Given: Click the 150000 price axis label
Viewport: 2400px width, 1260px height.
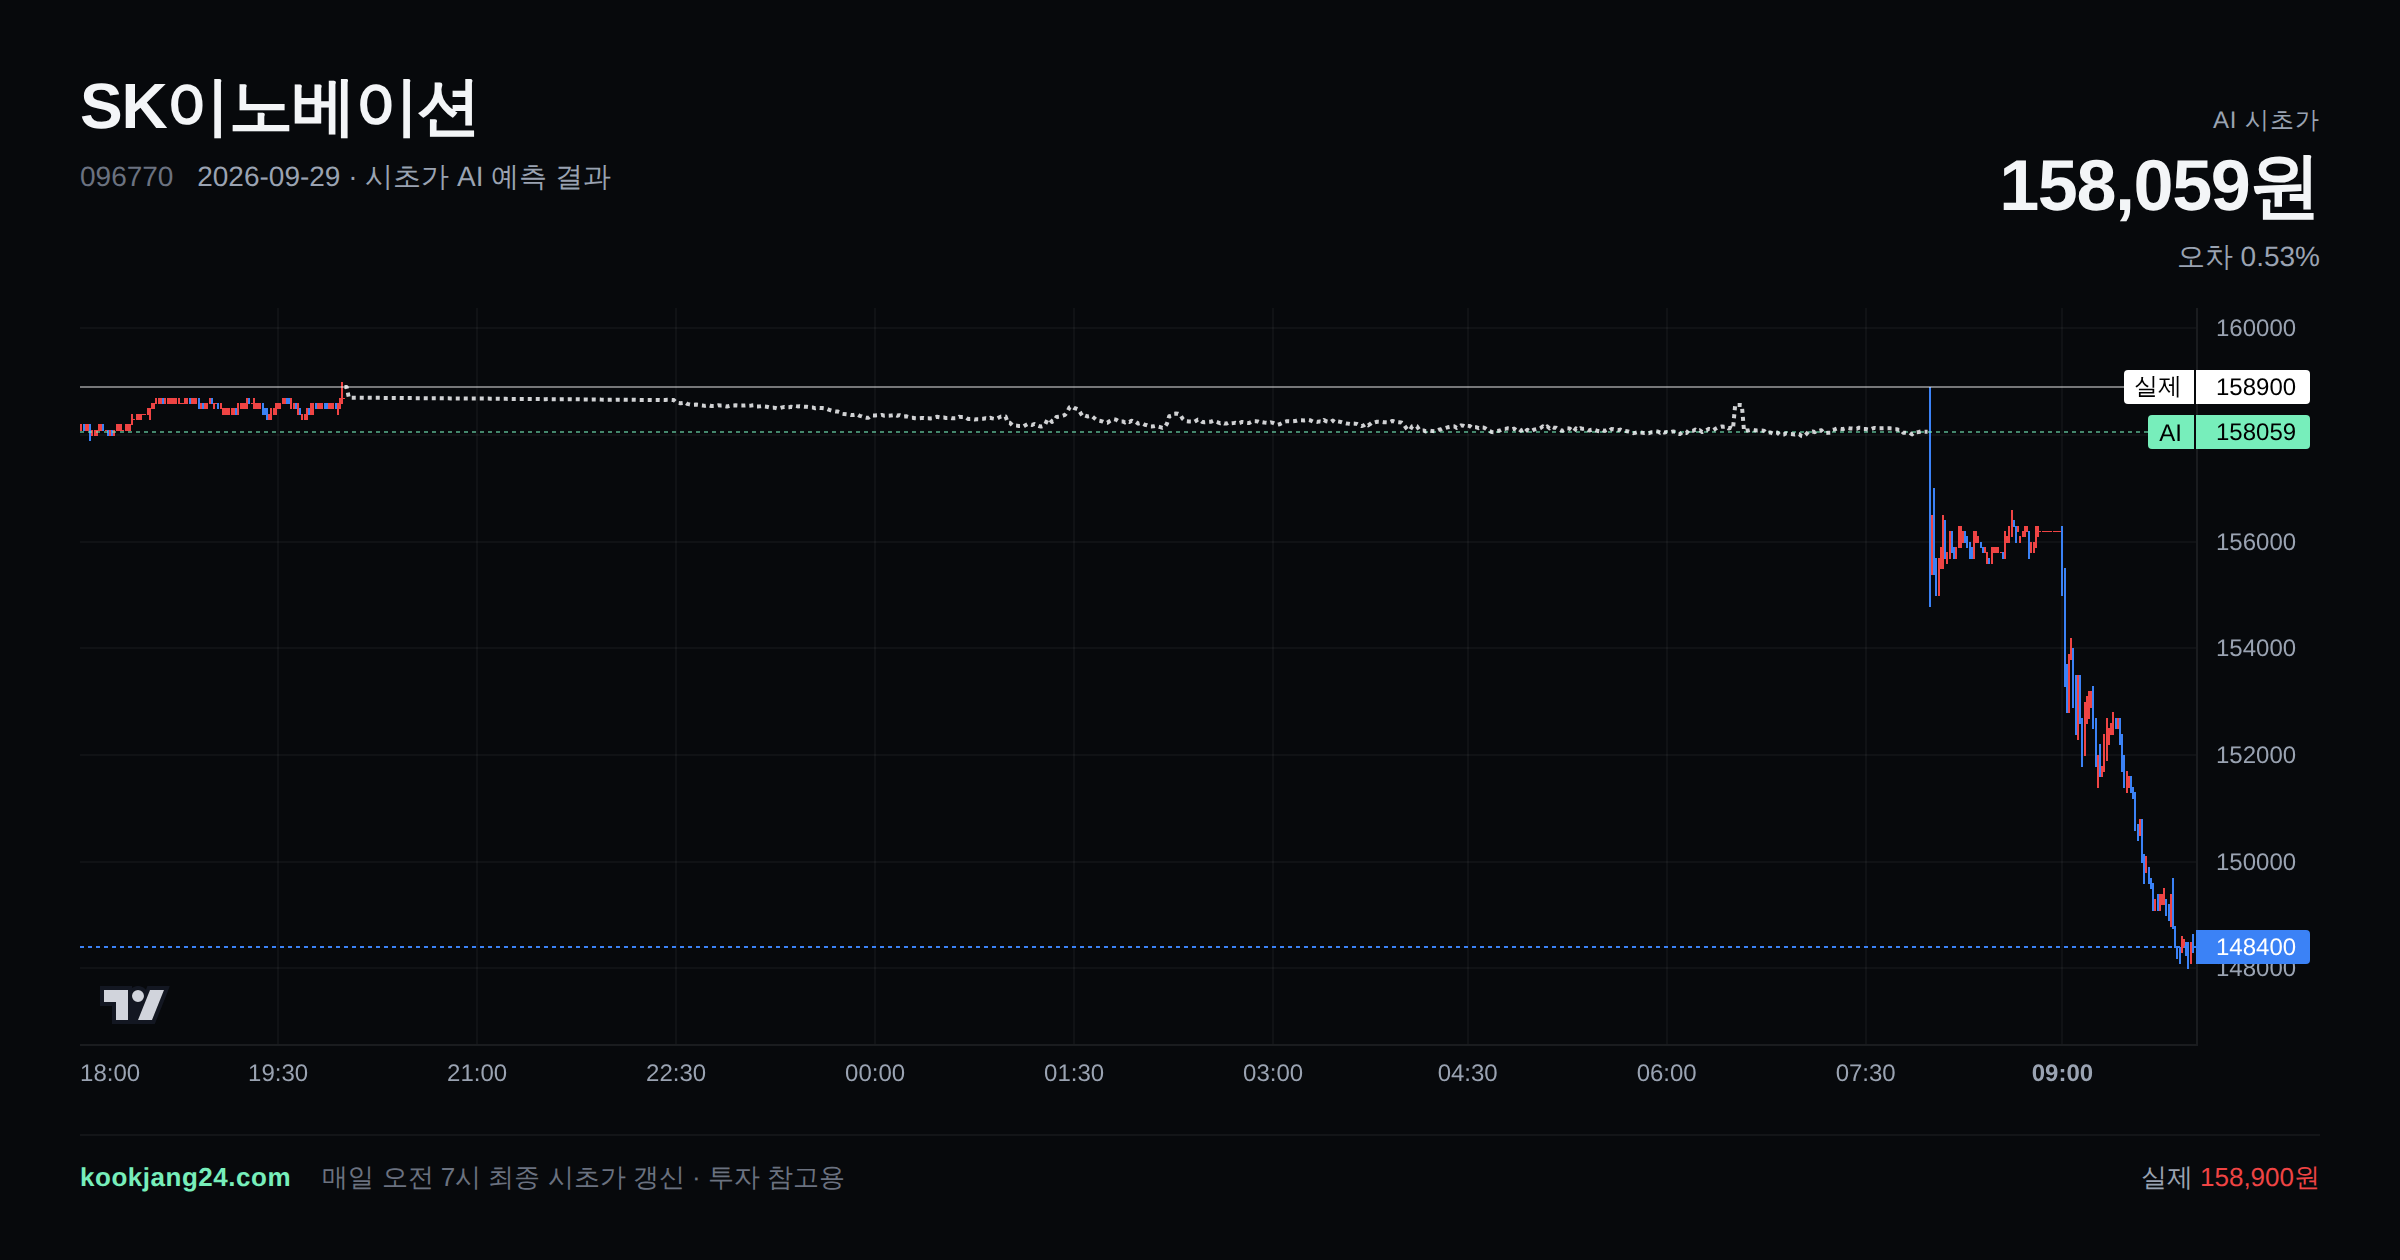Looking at the screenshot, I should pos(2255,862).
